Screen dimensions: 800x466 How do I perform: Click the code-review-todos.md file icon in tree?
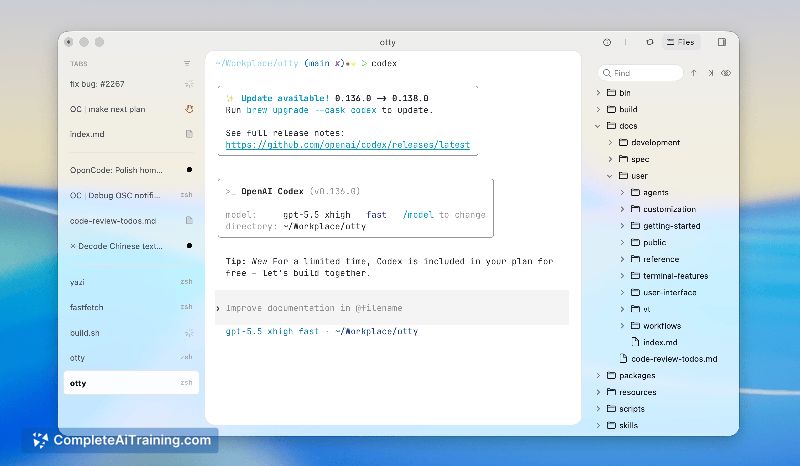click(x=623, y=358)
